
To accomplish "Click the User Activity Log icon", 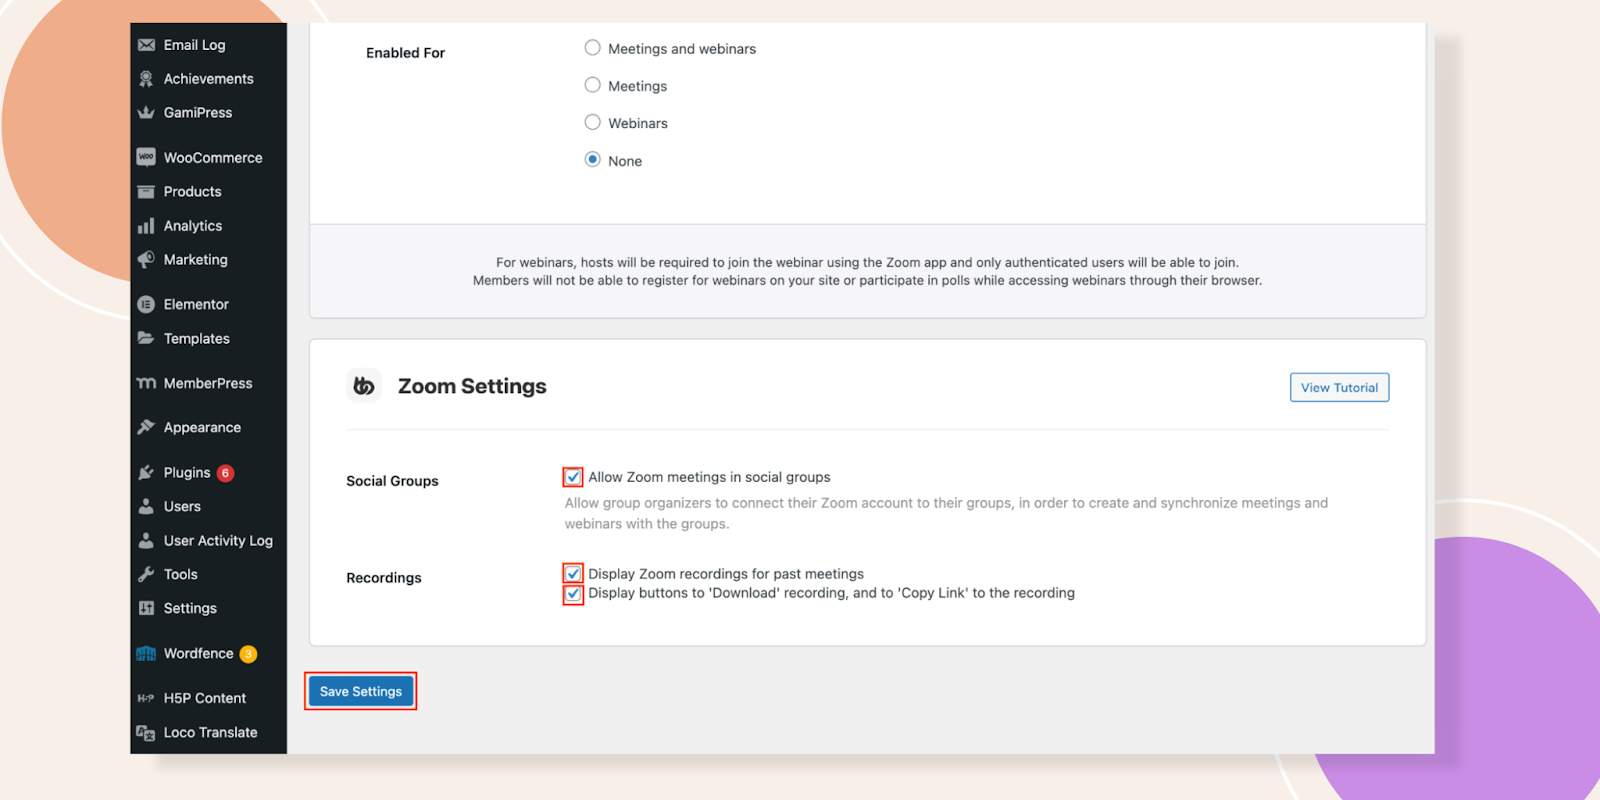I will click(146, 541).
